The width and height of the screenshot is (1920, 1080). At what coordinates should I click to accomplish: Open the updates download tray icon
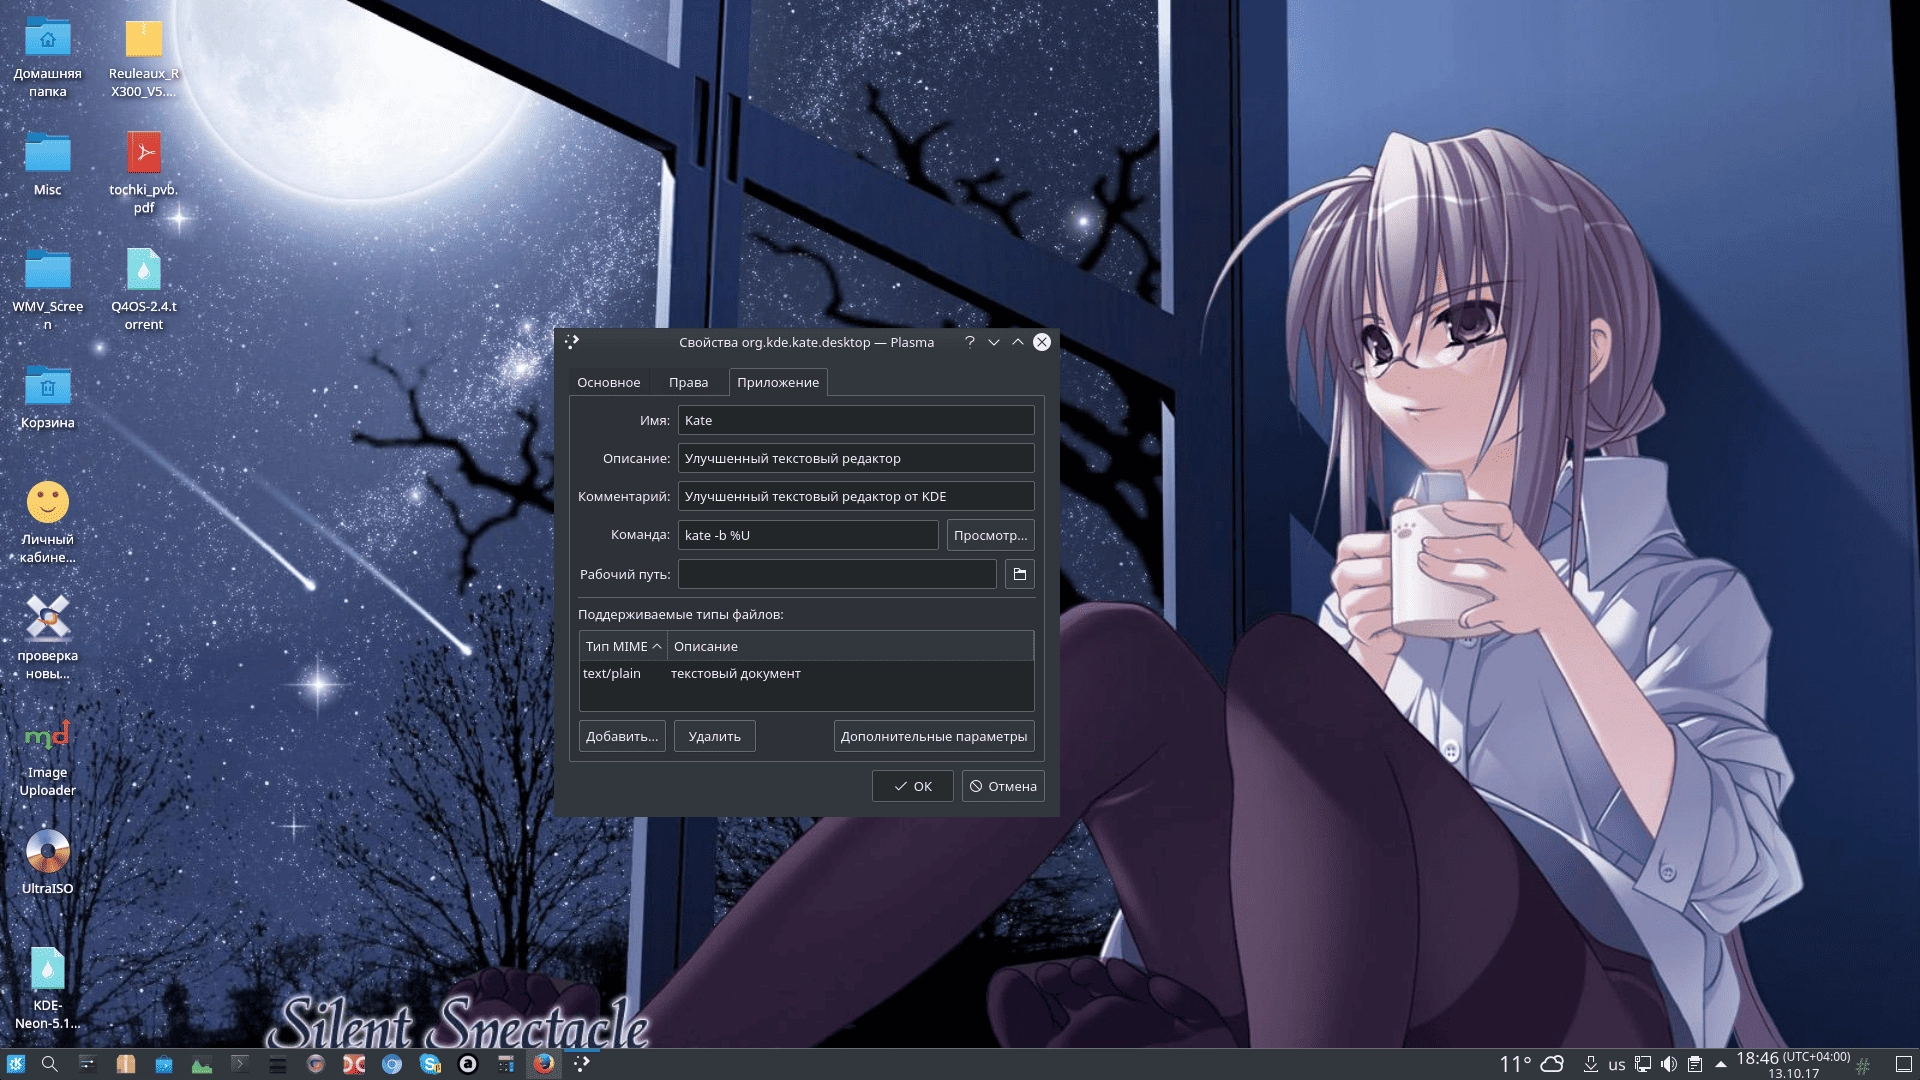[x=1590, y=1064]
